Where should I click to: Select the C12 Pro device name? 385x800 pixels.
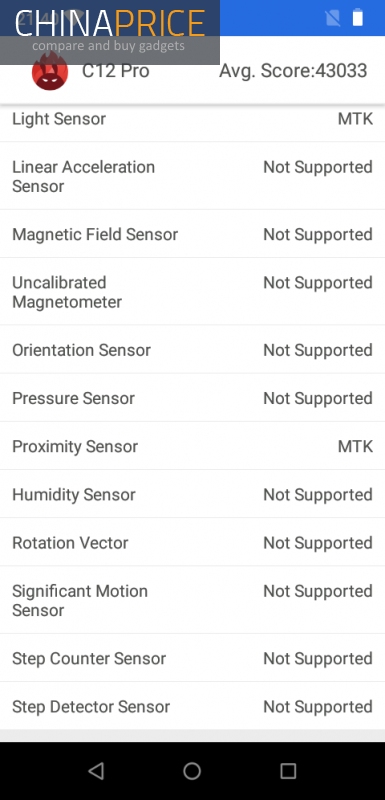click(x=115, y=70)
